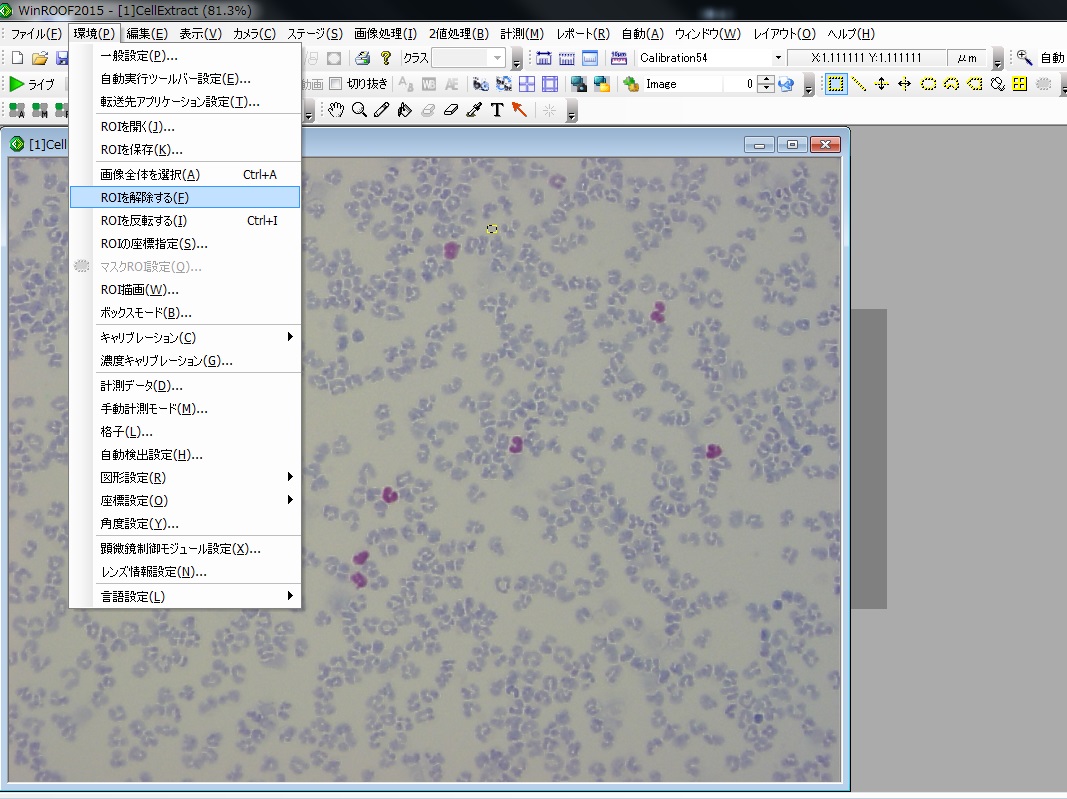This screenshot has width=1067, height=799.
Task: Open 一般設定 from the menu
Action: click(x=185, y=55)
